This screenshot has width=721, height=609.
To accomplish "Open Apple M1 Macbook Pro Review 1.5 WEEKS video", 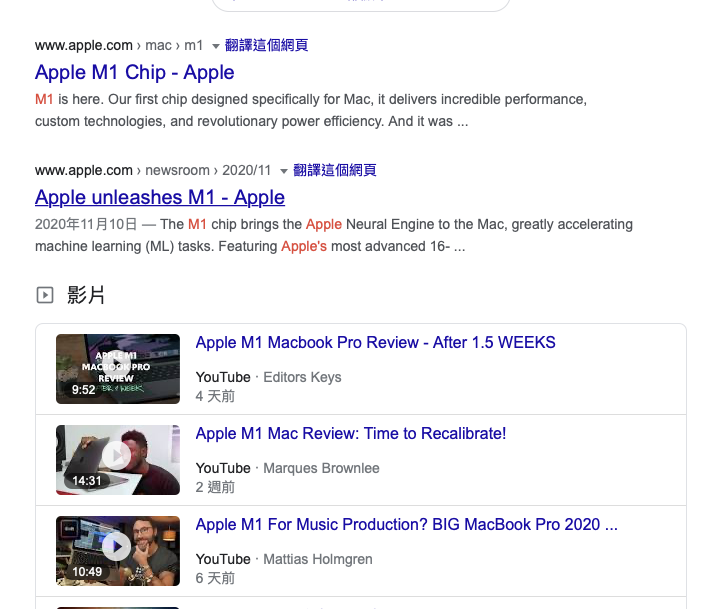I will pyautogui.click(x=375, y=343).
